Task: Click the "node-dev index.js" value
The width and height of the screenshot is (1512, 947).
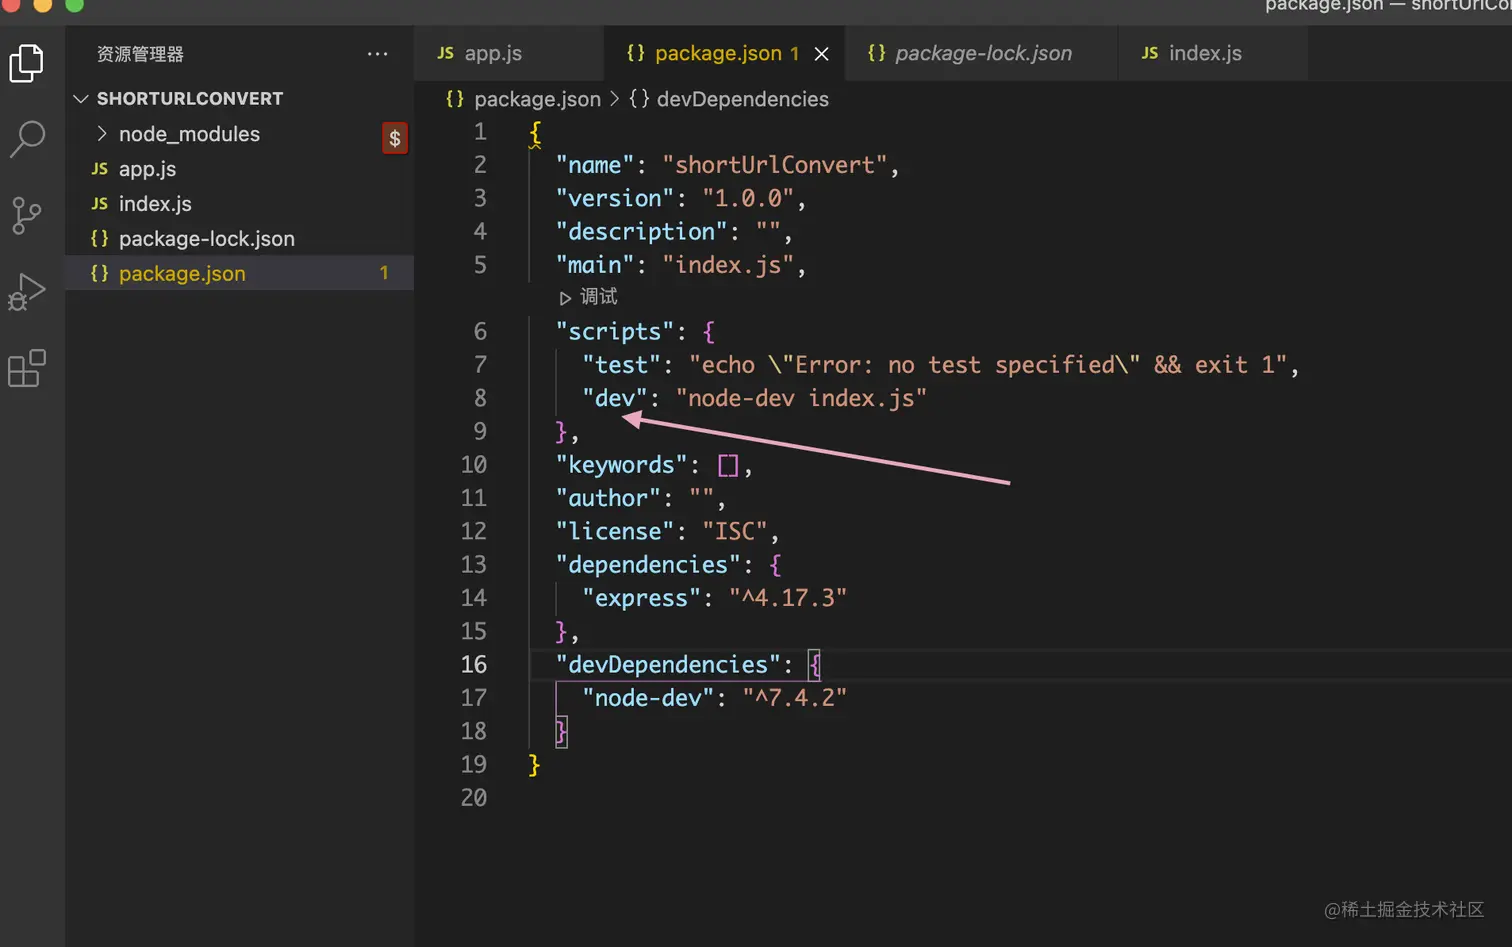Action: (801, 398)
